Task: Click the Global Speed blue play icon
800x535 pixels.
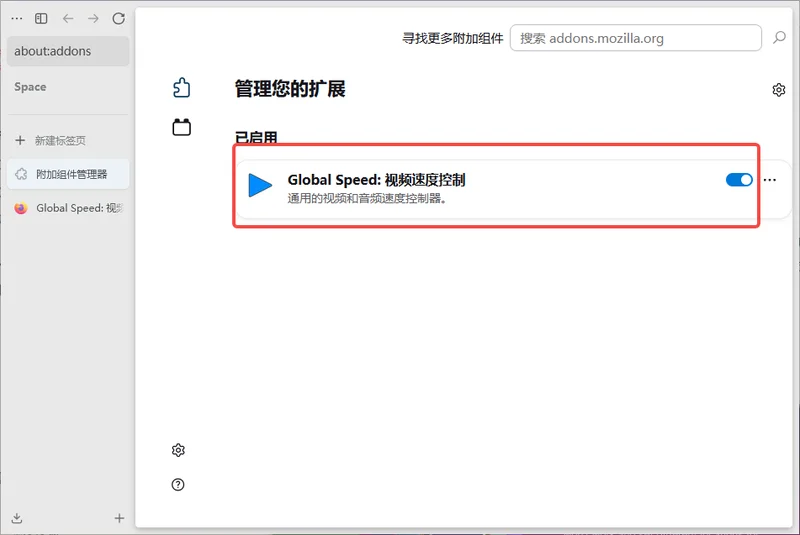Action: click(260, 185)
